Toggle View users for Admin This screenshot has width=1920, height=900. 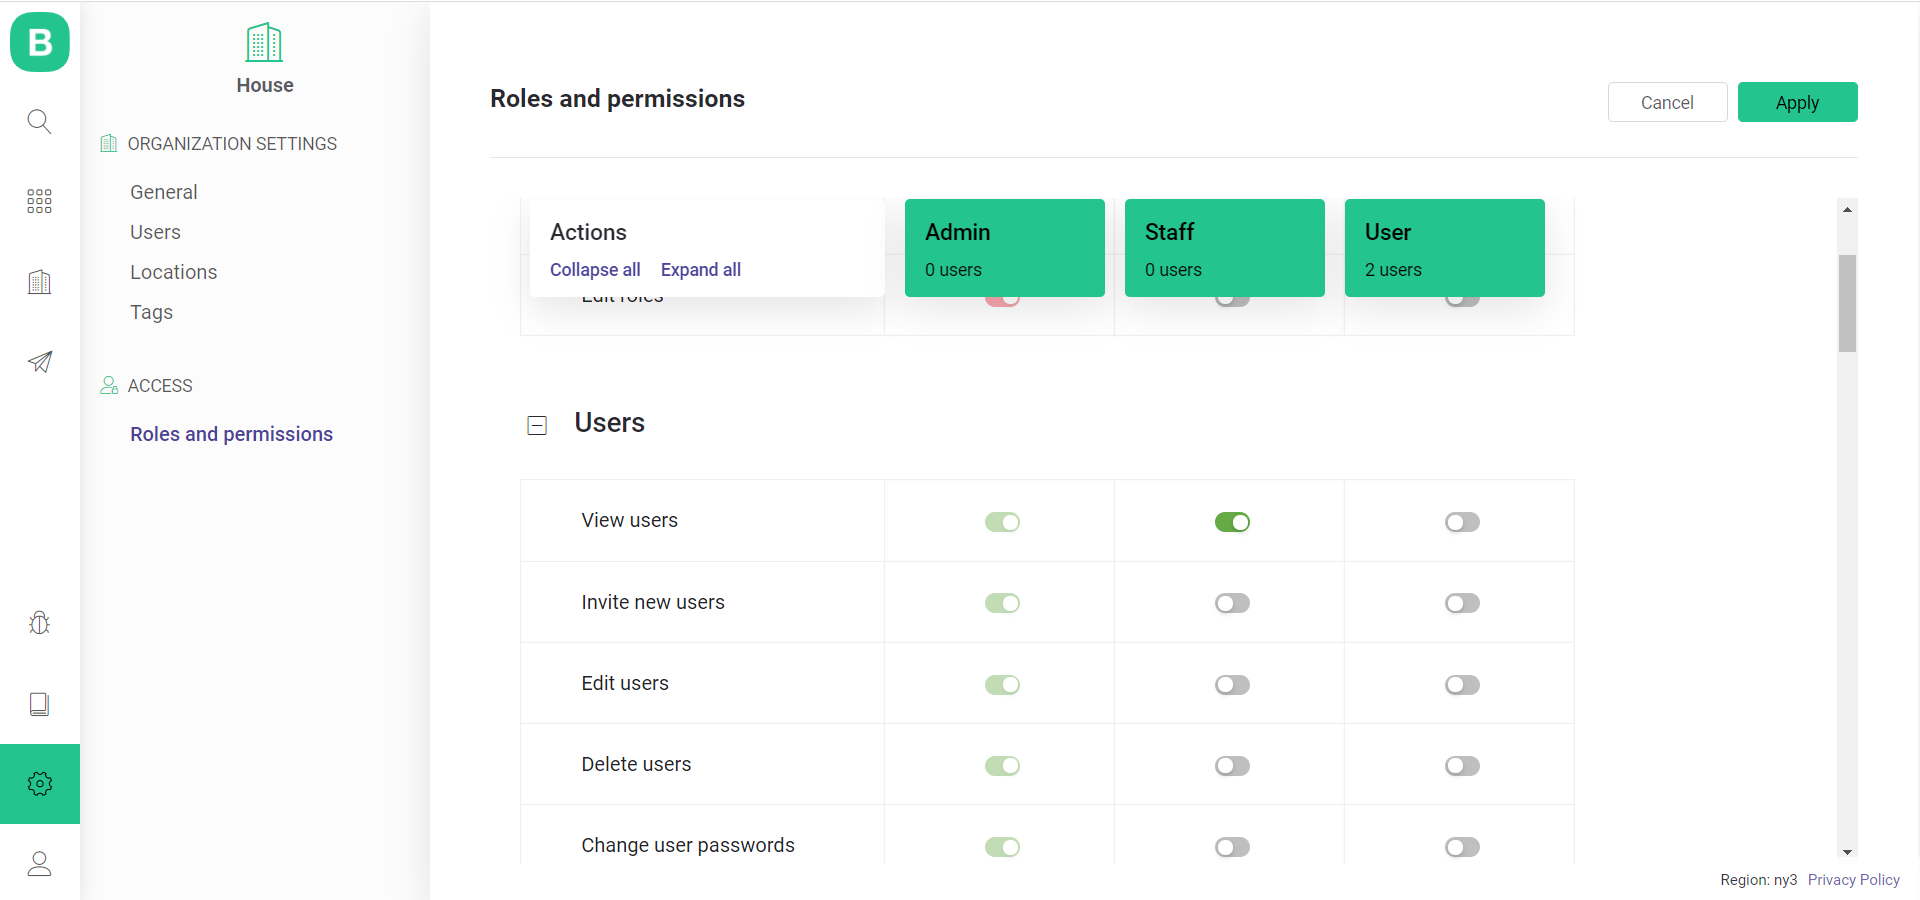coord(1002,522)
